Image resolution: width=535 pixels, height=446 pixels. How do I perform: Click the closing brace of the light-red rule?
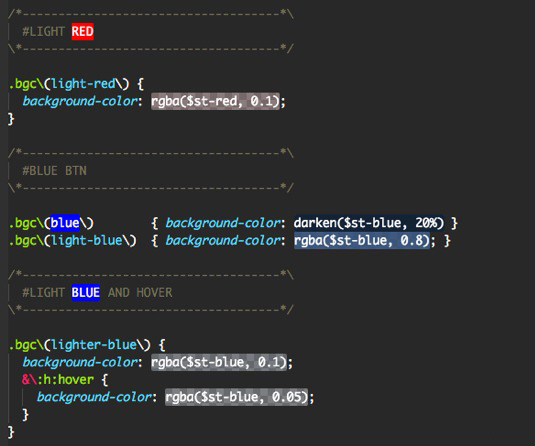[11, 119]
